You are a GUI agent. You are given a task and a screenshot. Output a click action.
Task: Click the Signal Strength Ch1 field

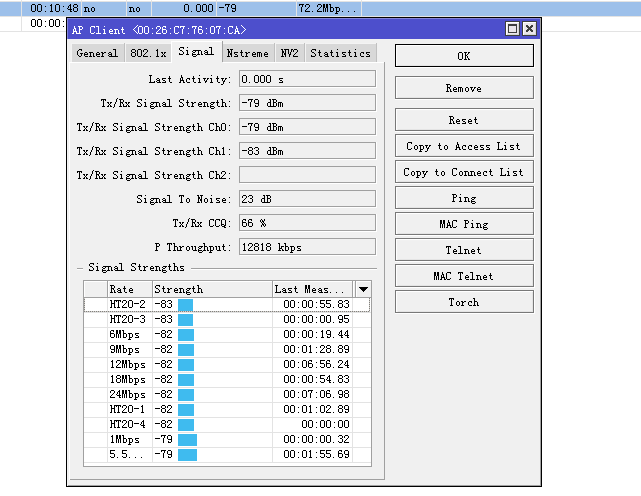click(307, 151)
